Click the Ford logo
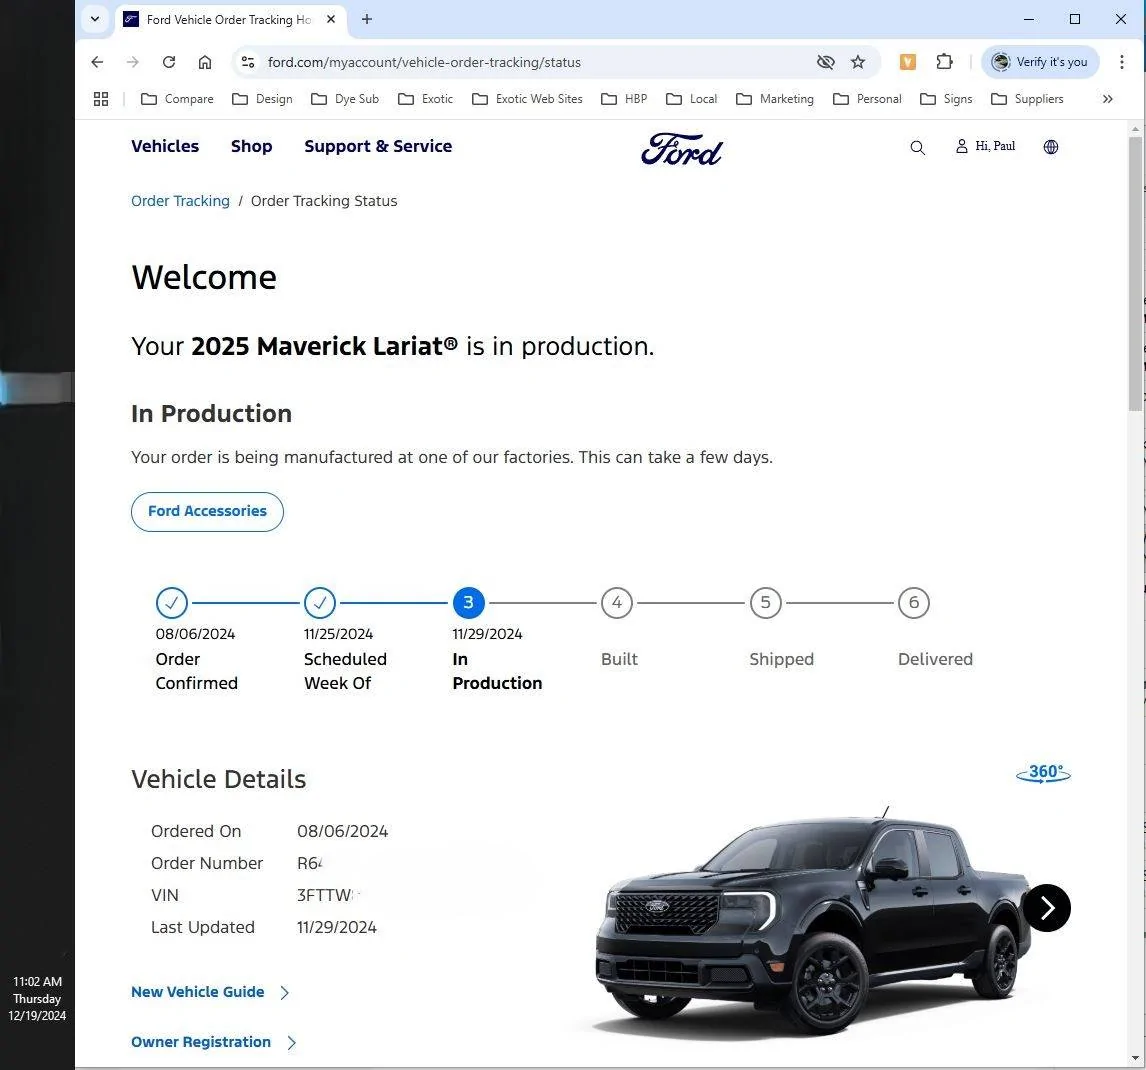 point(682,149)
